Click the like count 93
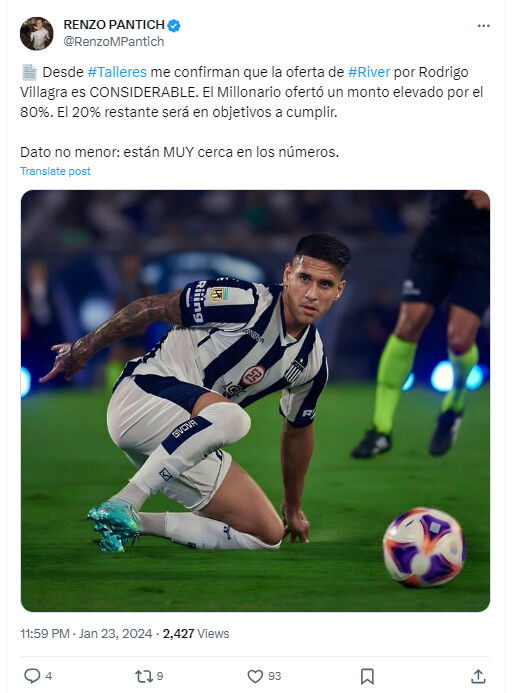The image size is (518, 693). click(x=274, y=676)
